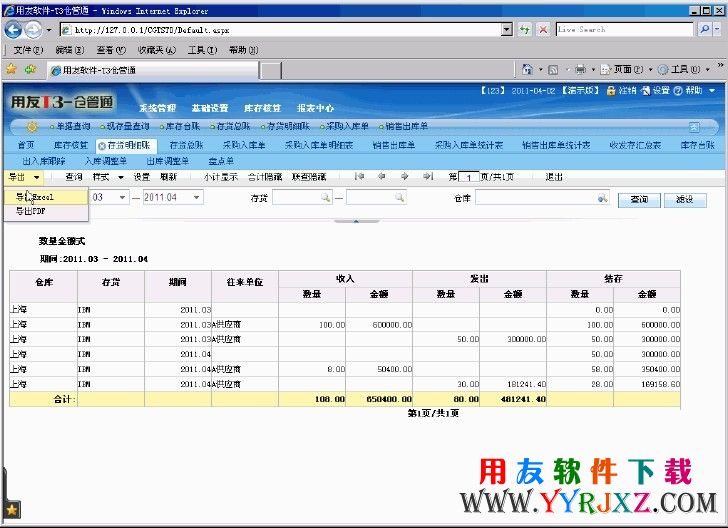Open the 收藏夹 favorites menu
Image resolution: width=728 pixels, height=528 pixels.
pos(156,50)
